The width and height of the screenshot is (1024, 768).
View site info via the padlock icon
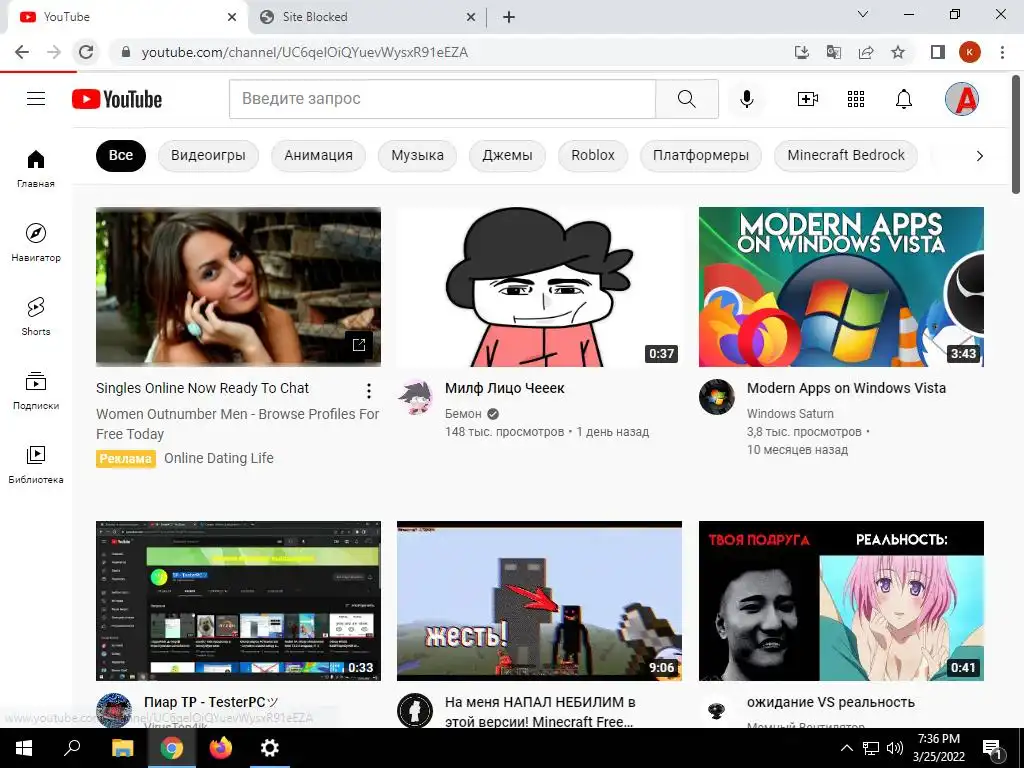[126, 52]
